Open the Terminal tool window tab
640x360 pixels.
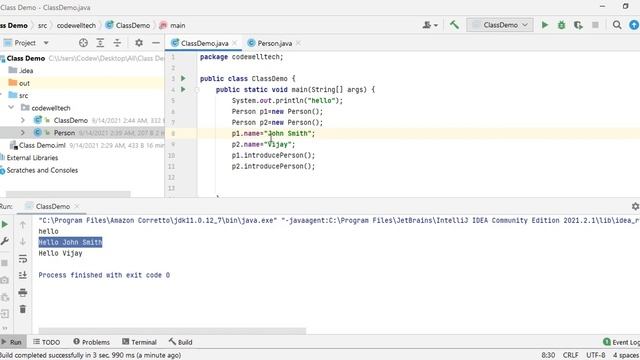click(139, 342)
